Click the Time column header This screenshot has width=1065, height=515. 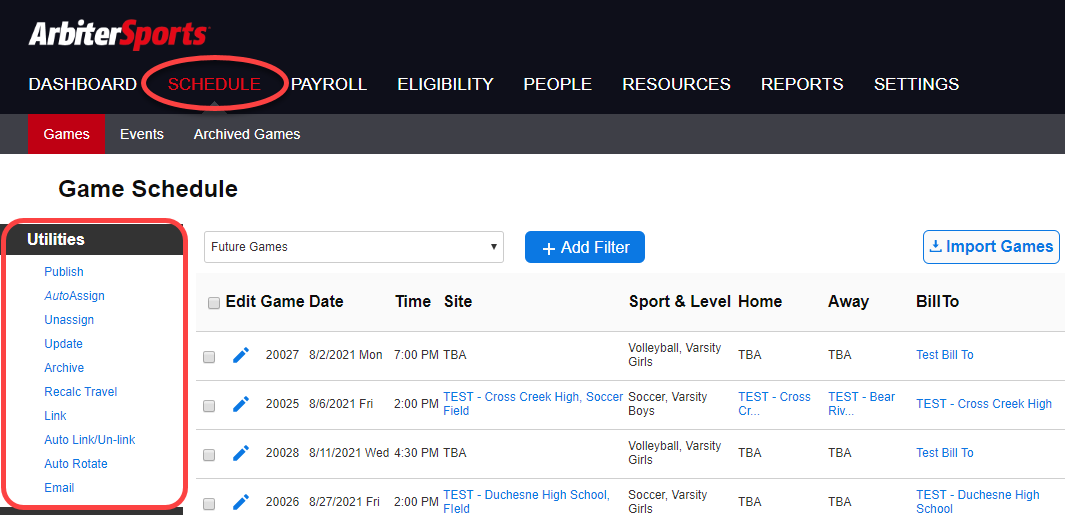413,302
